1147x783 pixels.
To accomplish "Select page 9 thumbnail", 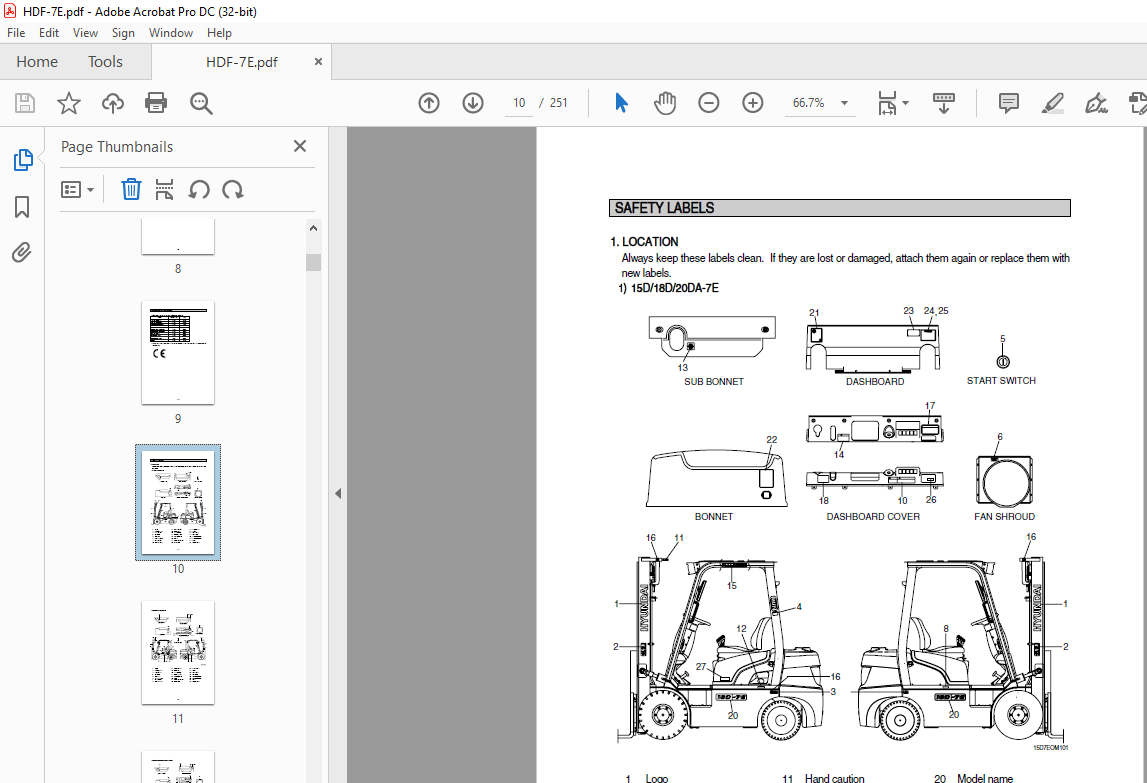I will pyautogui.click(x=178, y=353).
